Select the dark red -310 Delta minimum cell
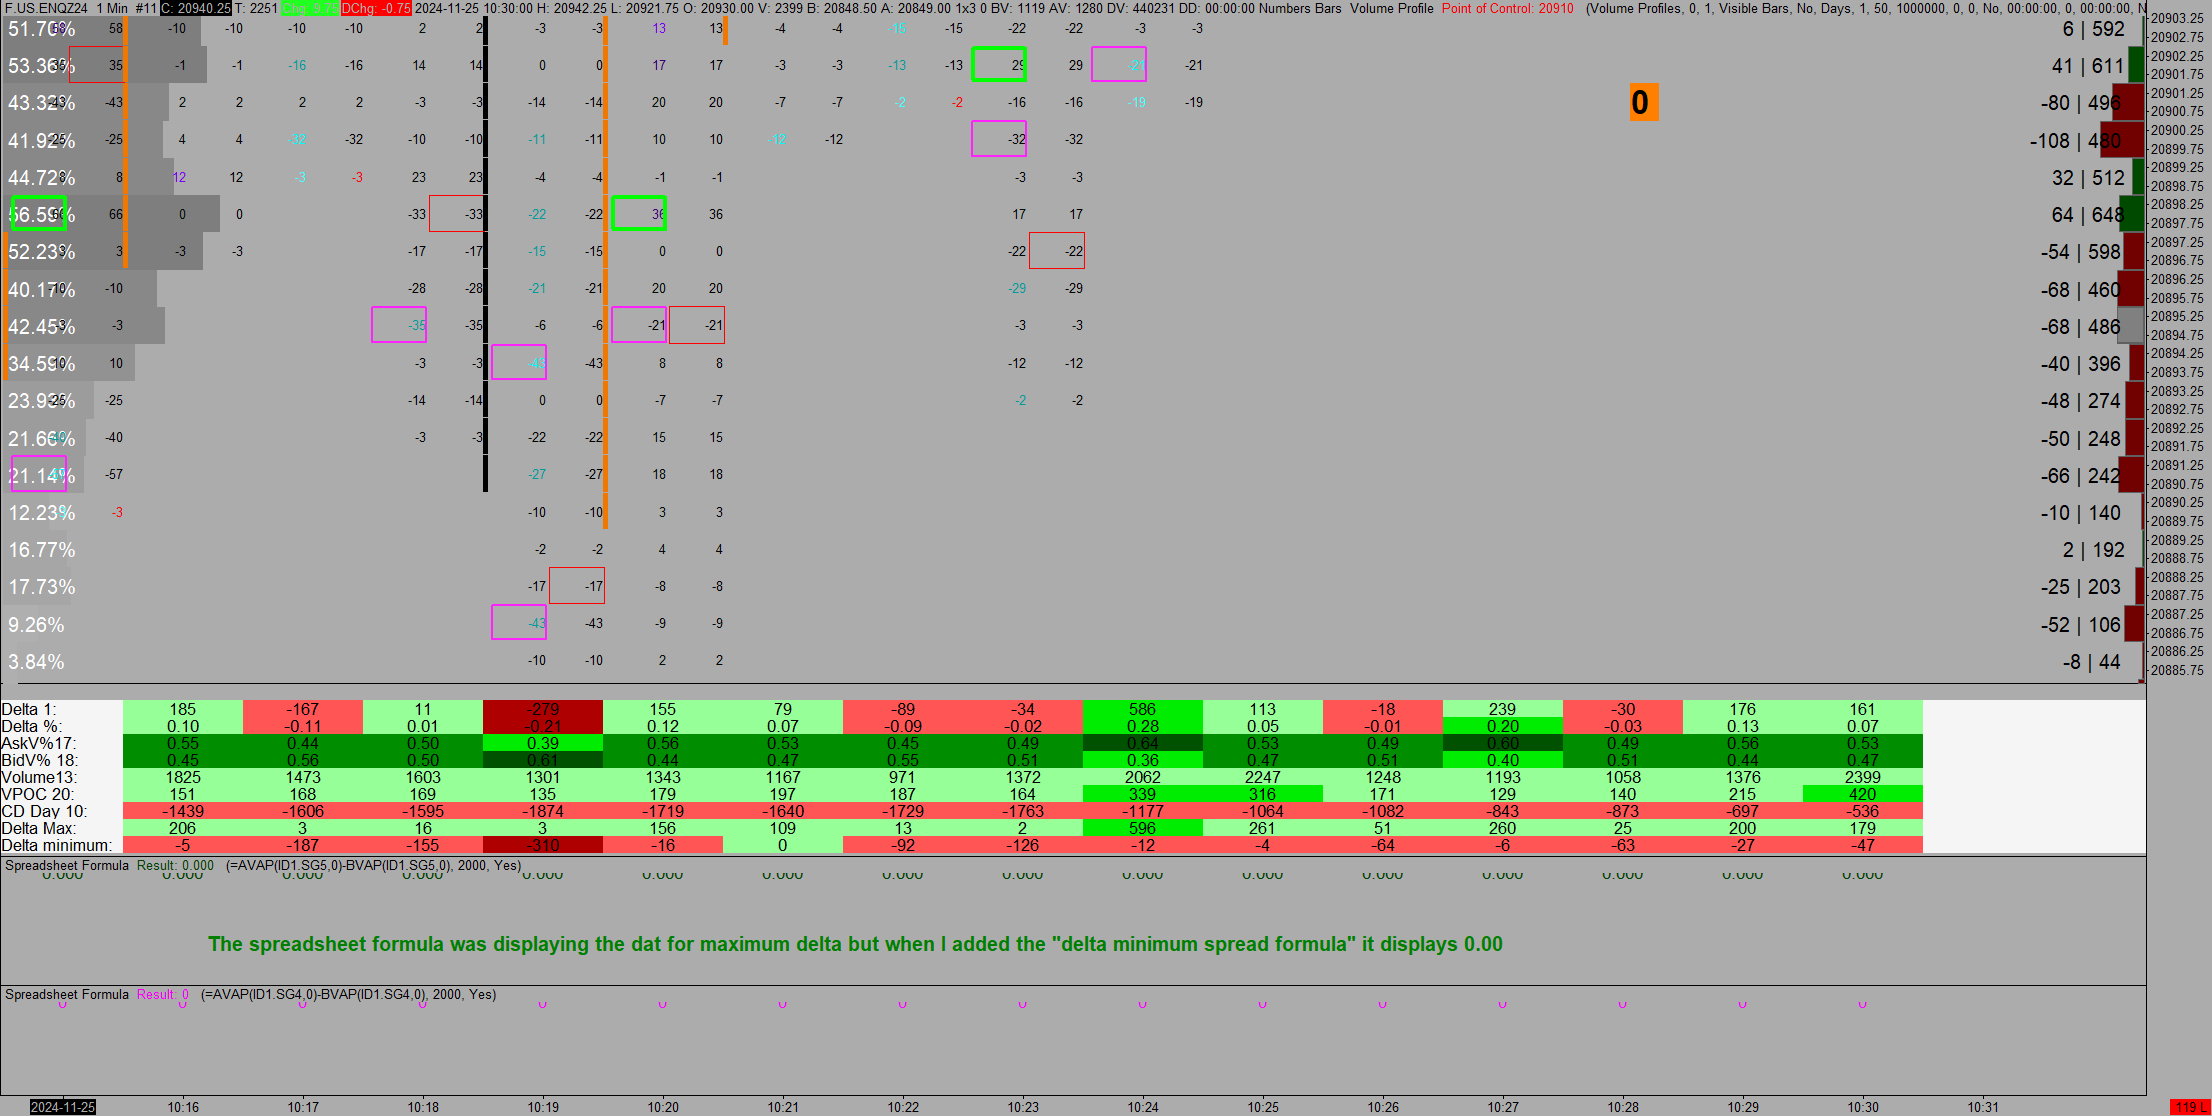Image resolution: width=2212 pixels, height=1116 pixels. coord(543,845)
